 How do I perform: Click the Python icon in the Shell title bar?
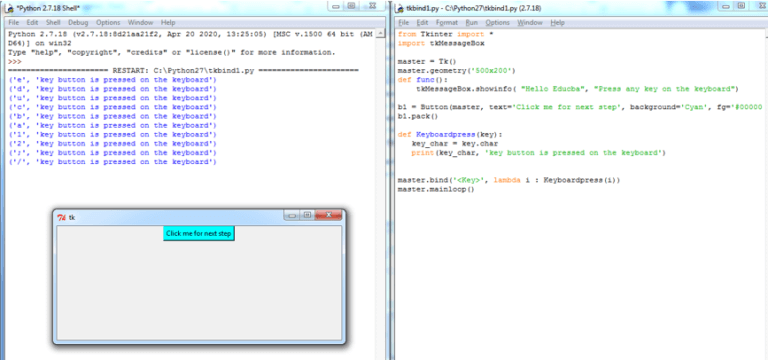[x=9, y=8]
